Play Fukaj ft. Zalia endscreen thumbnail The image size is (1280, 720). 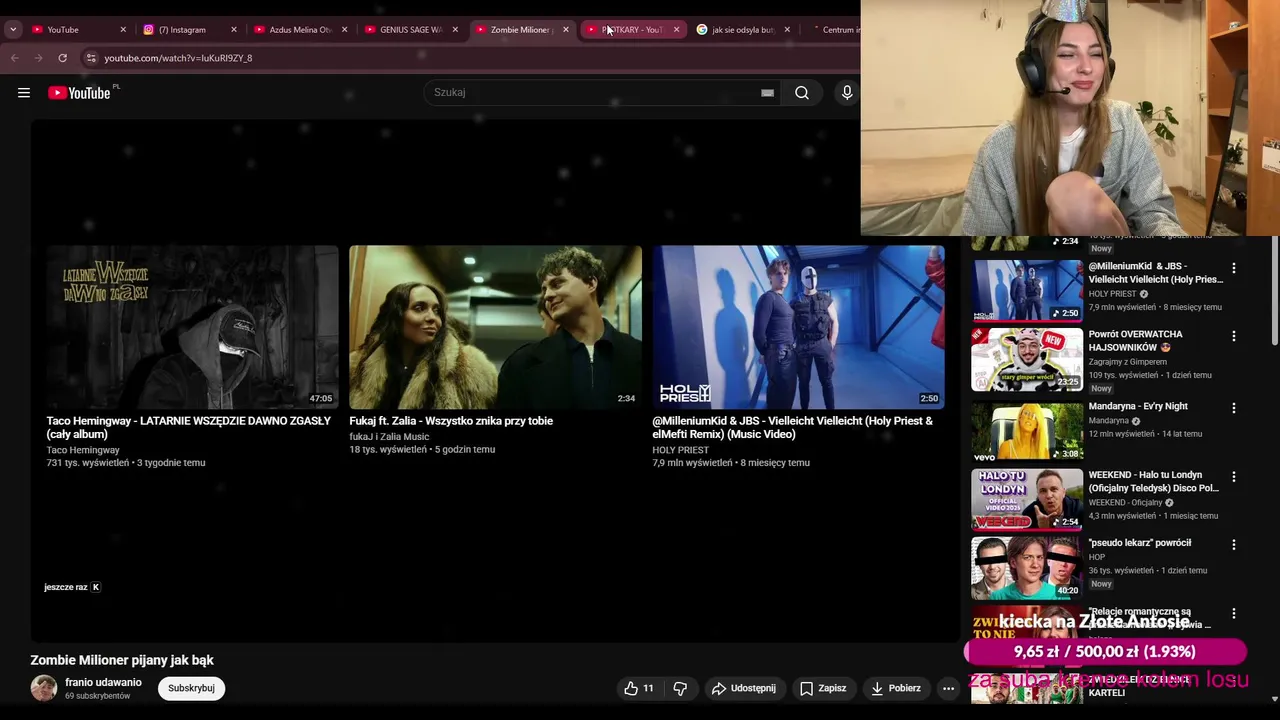[x=495, y=327]
